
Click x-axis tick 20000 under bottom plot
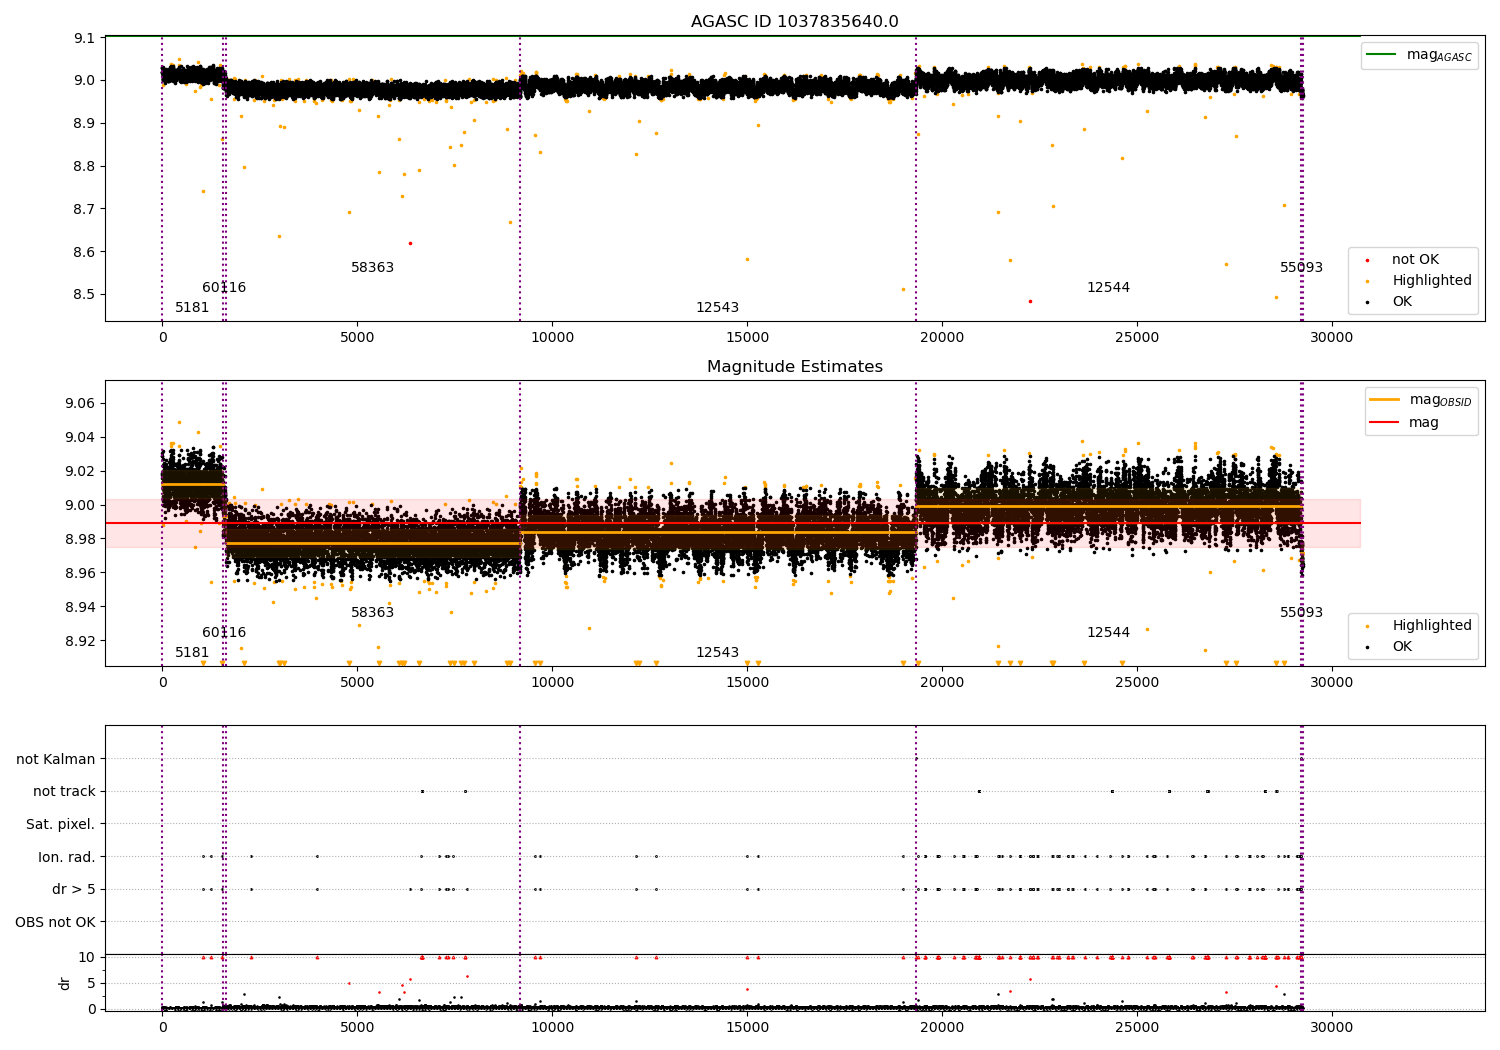point(942,1028)
